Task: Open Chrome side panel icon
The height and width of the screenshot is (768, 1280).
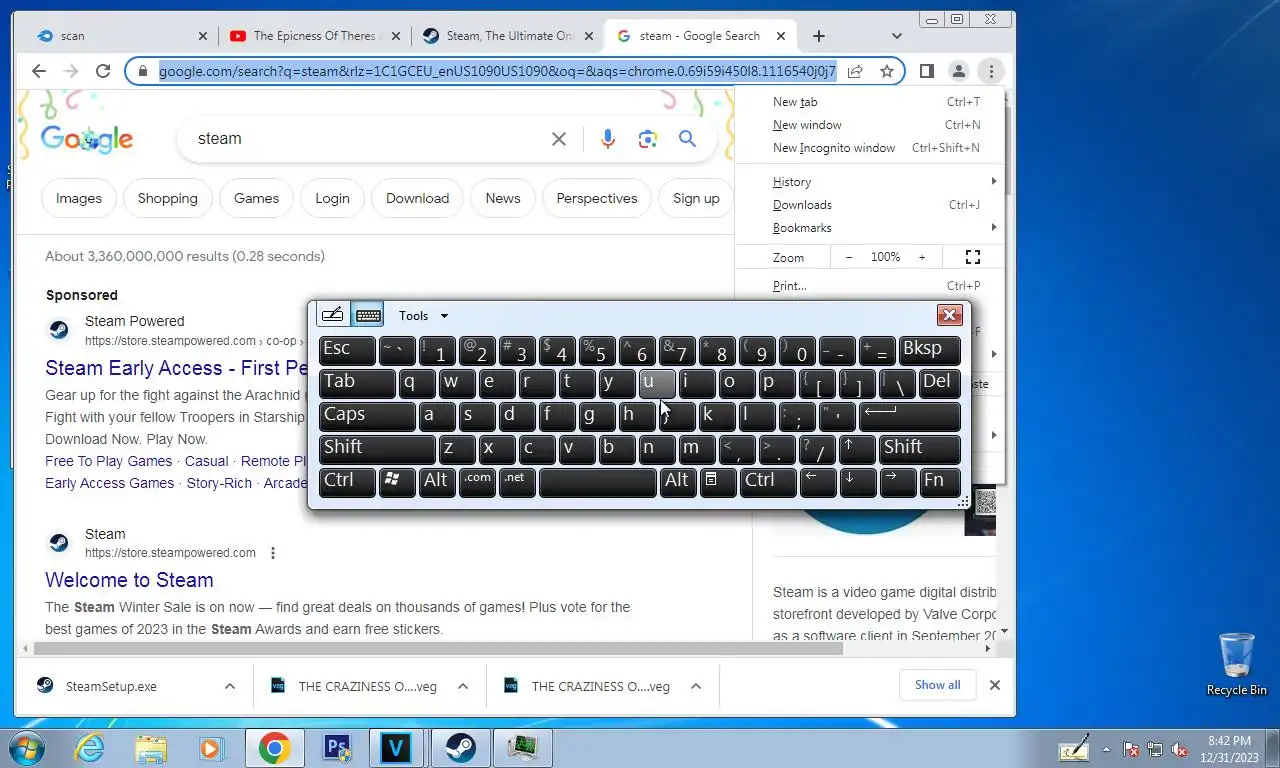Action: tap(927, 71)
